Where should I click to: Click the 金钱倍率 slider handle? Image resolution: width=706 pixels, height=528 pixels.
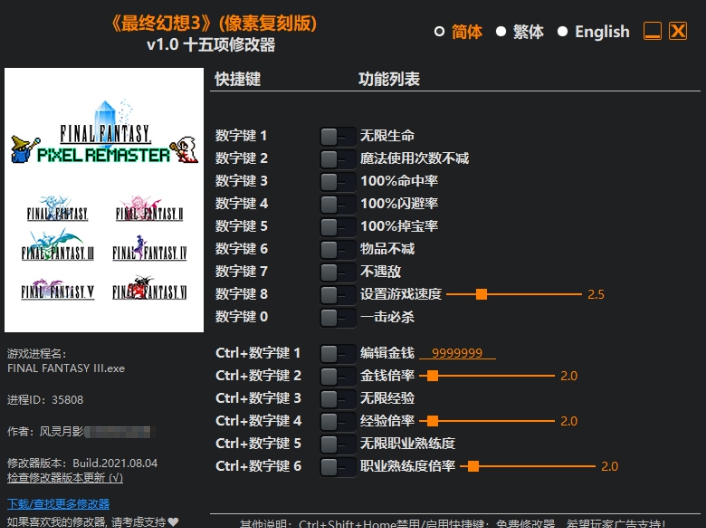(x=432, y=376)
